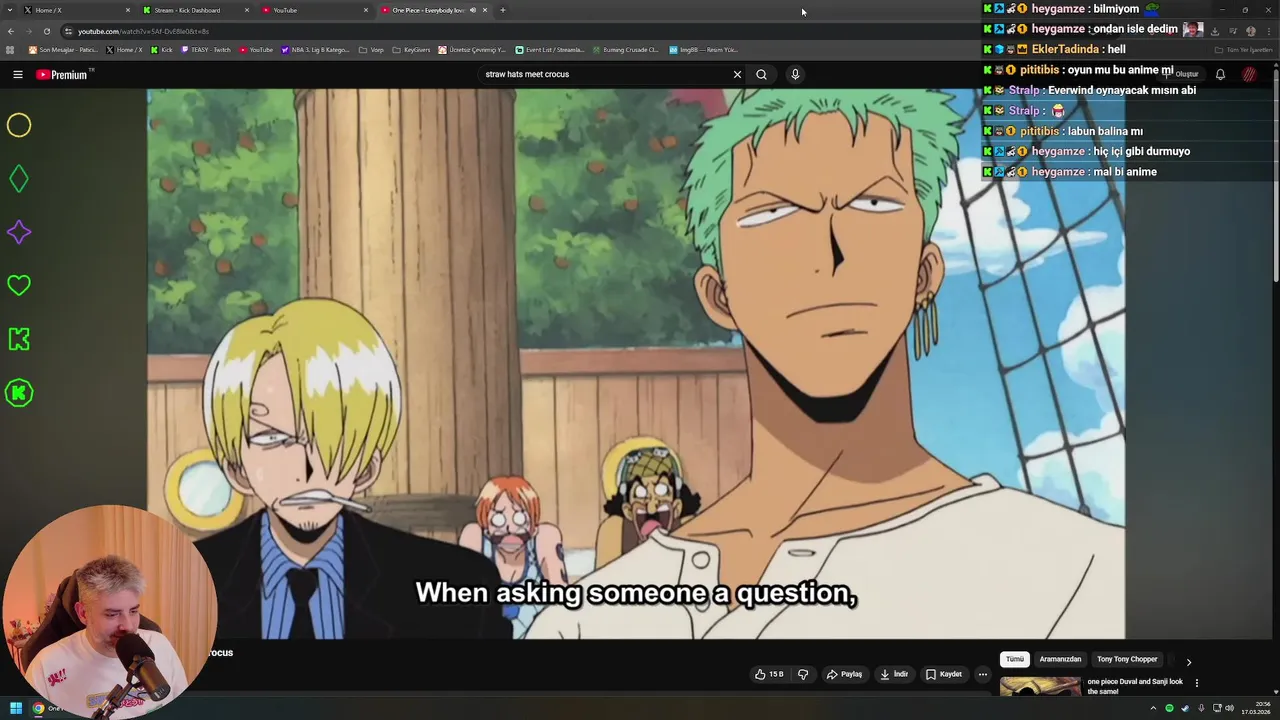Select the Aramanızdan filter chip
This screenshot has width=1280, height=720.
1060,659
